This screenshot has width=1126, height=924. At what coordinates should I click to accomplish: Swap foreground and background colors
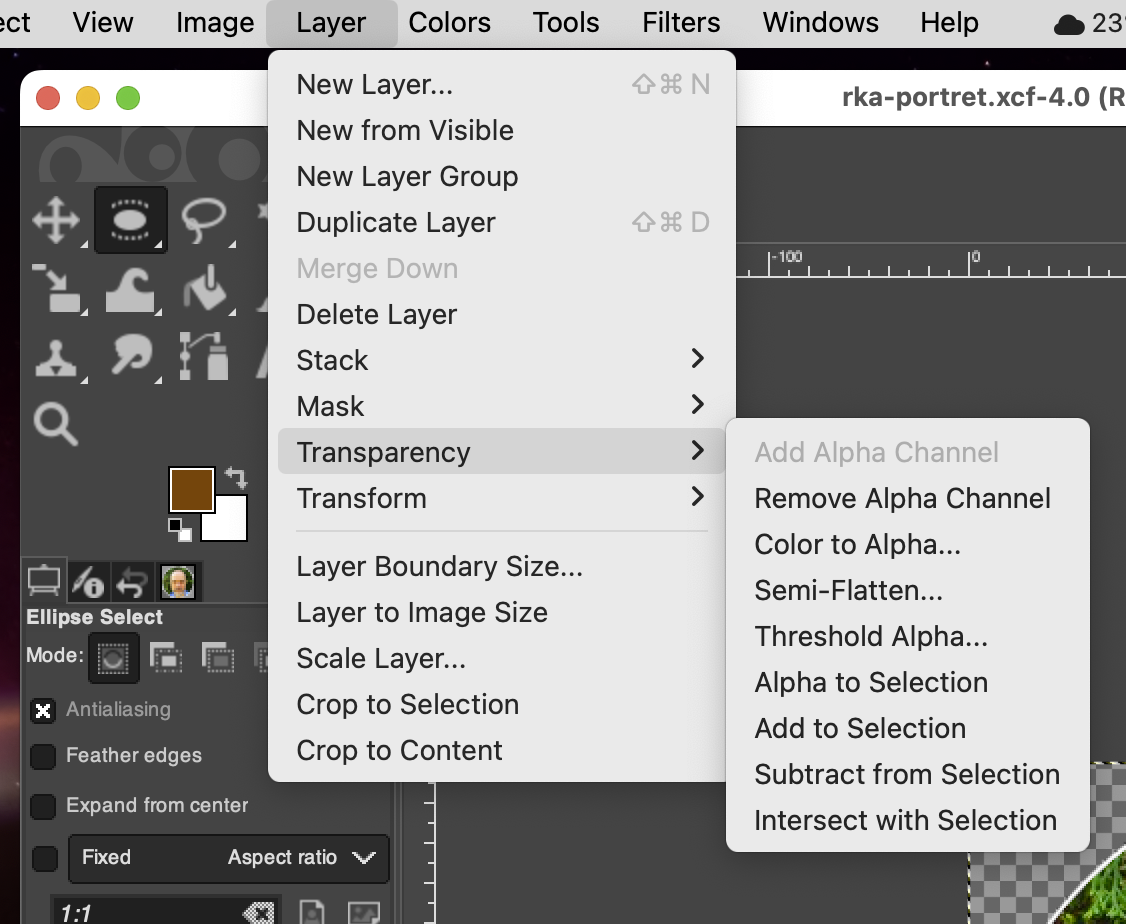click(x=236, y=476)
